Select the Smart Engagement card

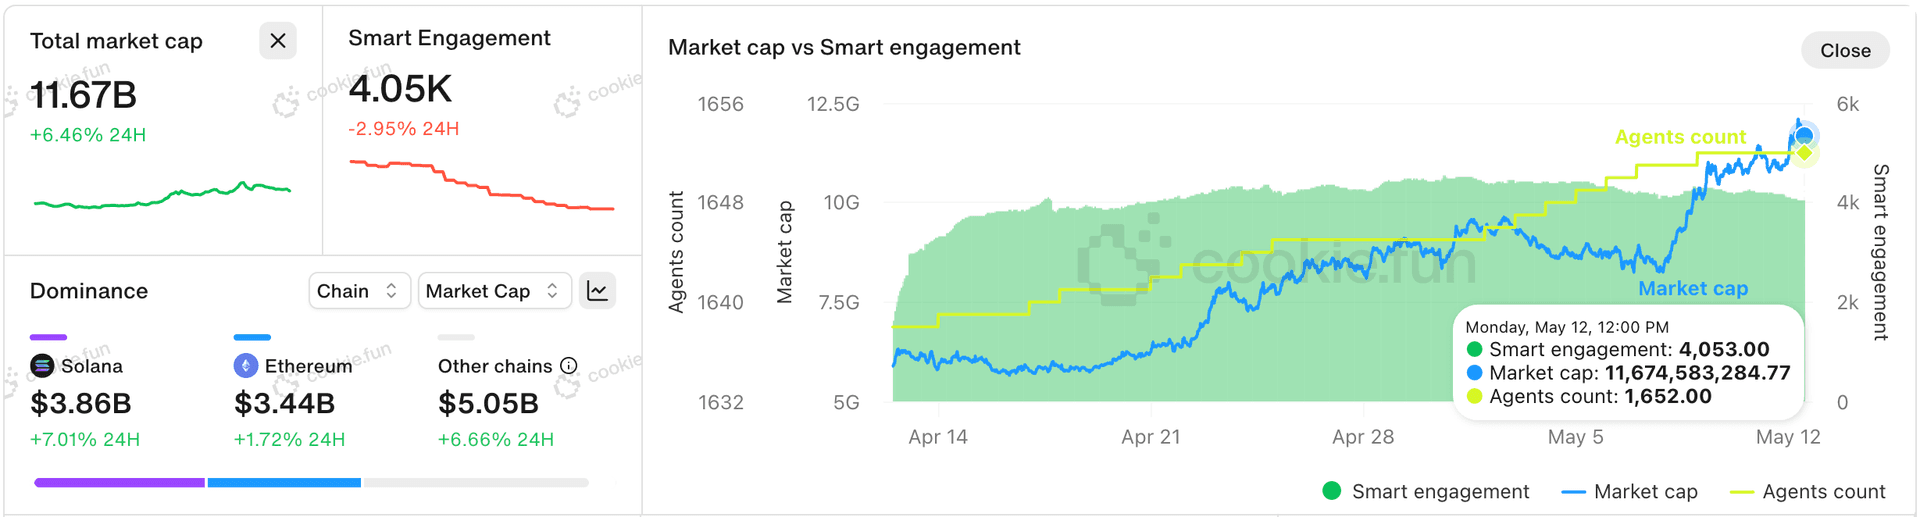pyautogui.click(x=482, y=130)
